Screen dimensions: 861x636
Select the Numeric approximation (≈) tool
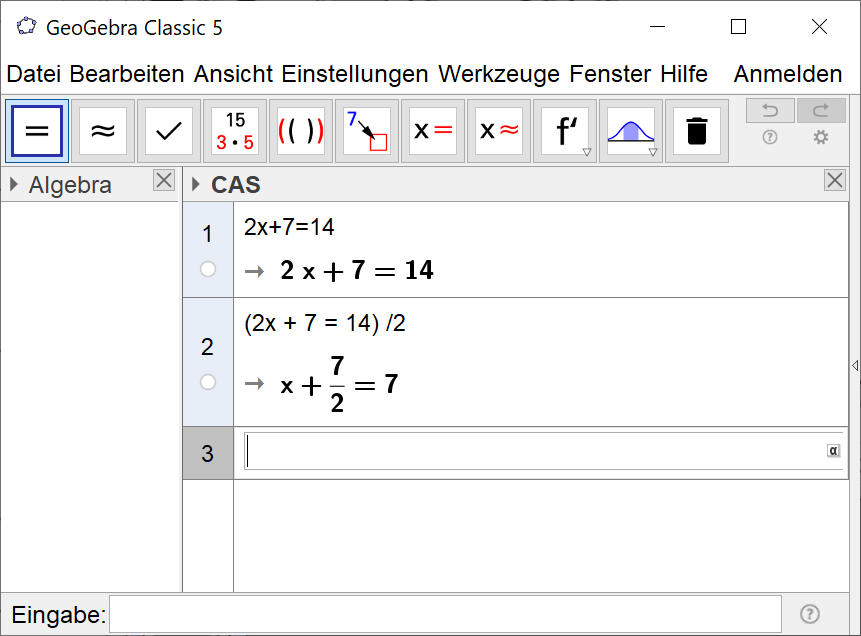(x=103, y=131)
